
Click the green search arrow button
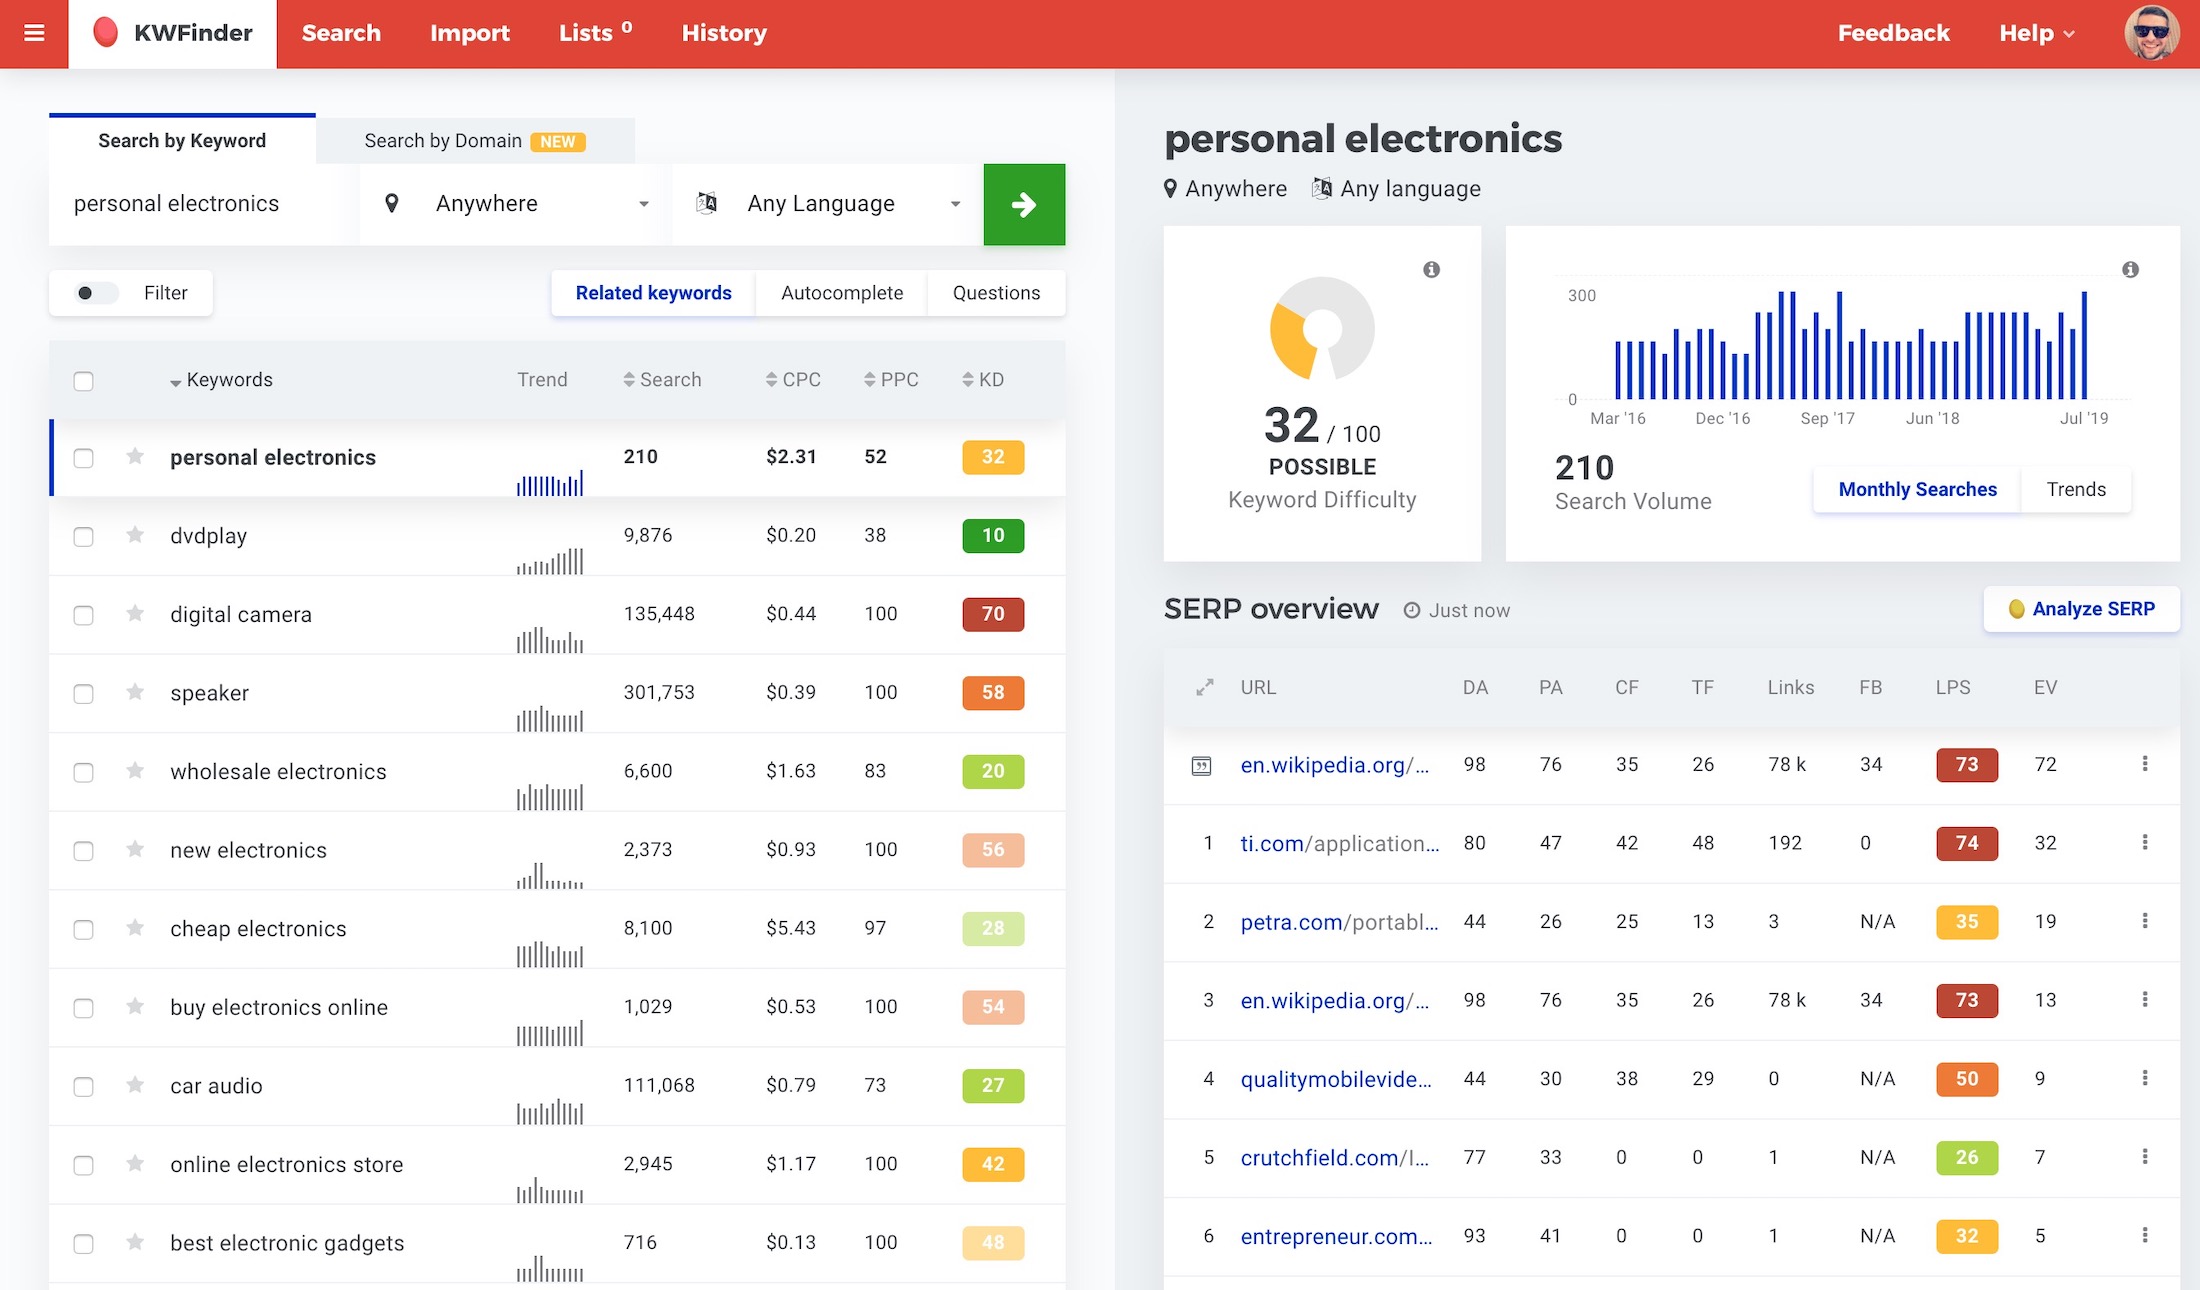1024,205
